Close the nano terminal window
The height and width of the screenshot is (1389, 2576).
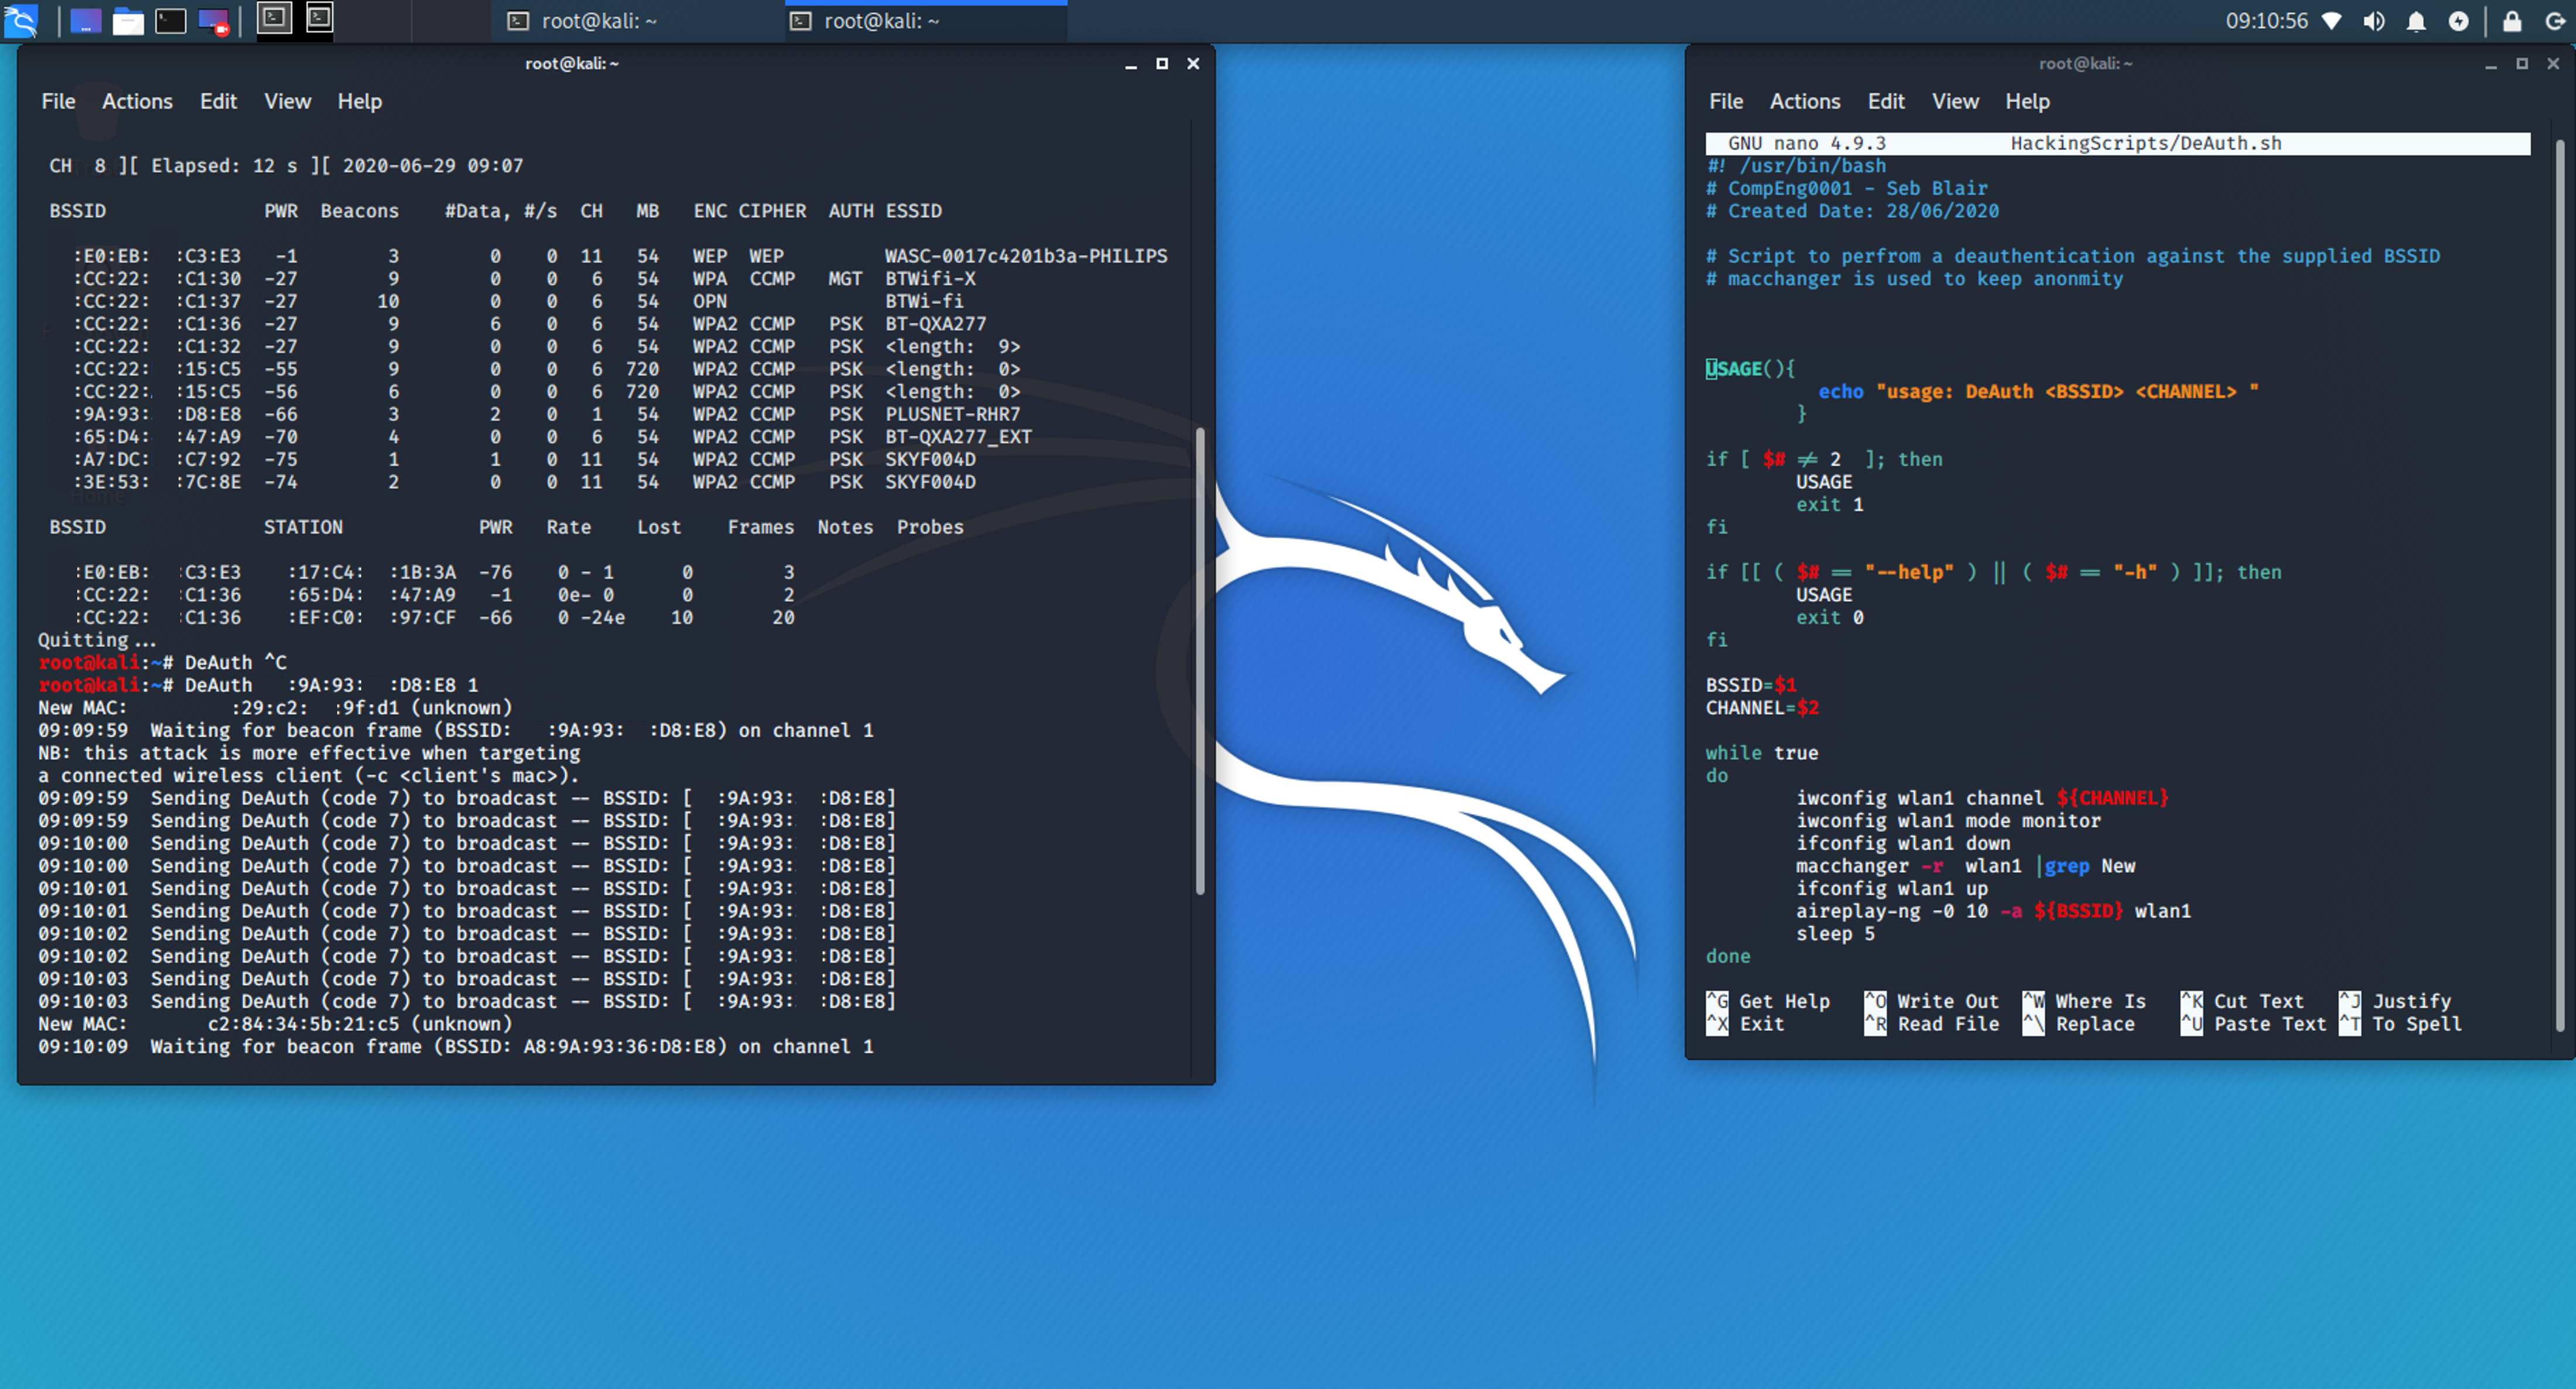(2553, 64)
